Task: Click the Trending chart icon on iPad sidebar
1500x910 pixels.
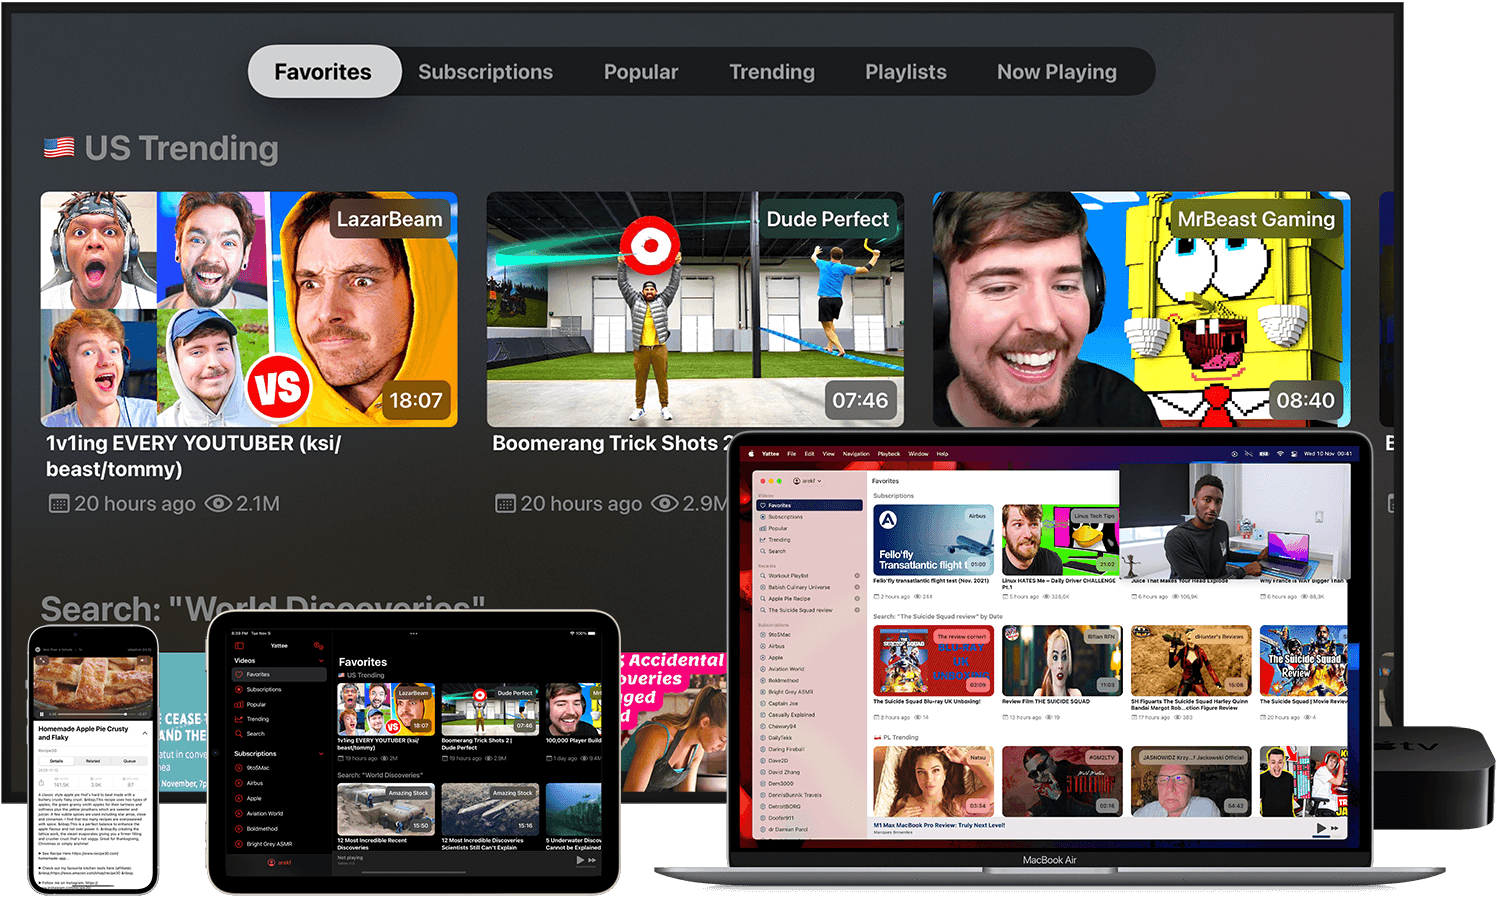Action: (x=239, y=719)
